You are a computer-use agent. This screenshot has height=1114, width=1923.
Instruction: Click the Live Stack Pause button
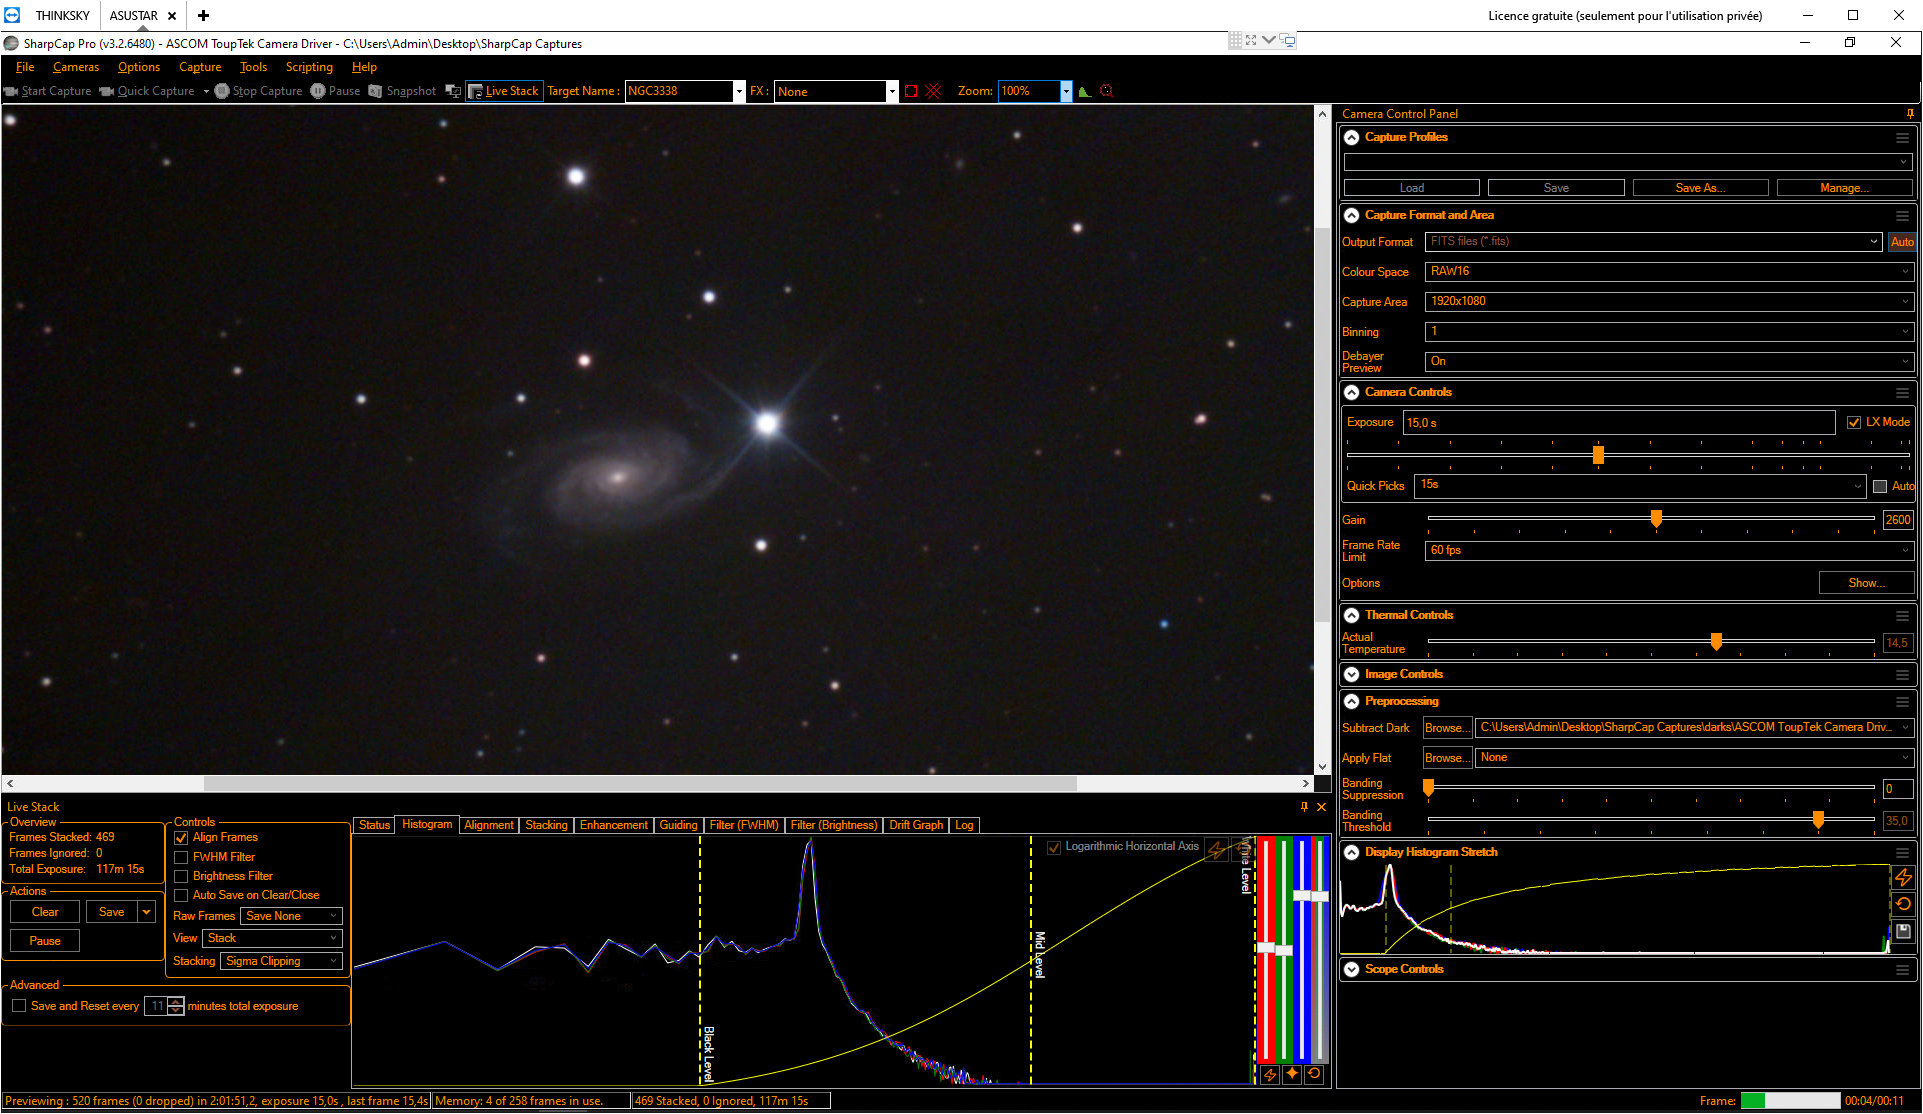[x=45, y=942]
